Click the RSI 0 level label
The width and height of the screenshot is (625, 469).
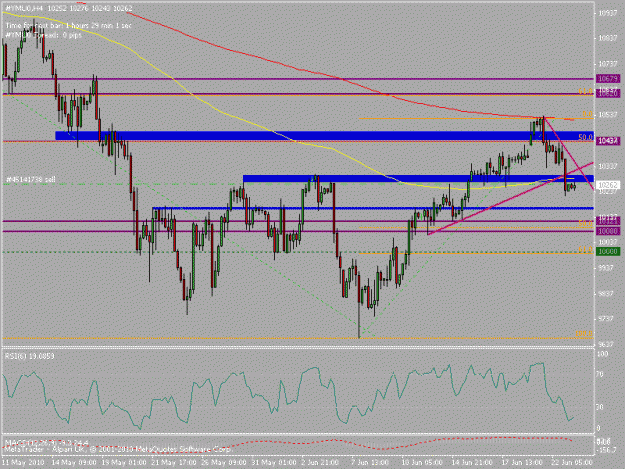coord(598,428)
